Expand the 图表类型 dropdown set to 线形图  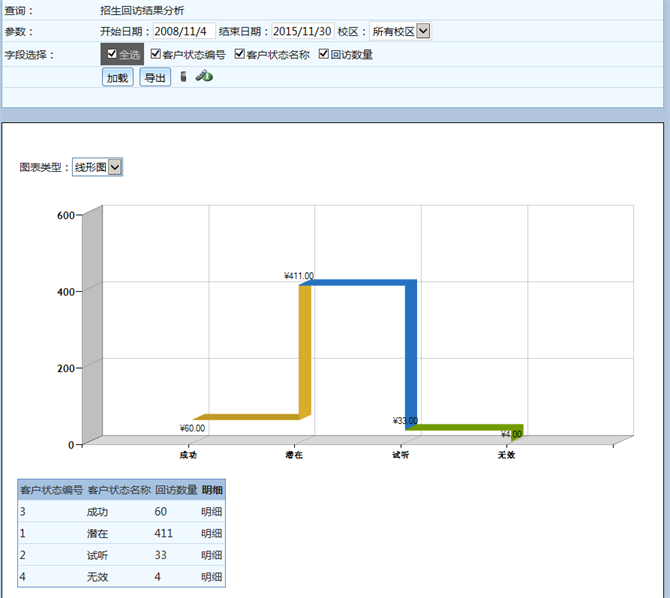click(x=97, y=167)
